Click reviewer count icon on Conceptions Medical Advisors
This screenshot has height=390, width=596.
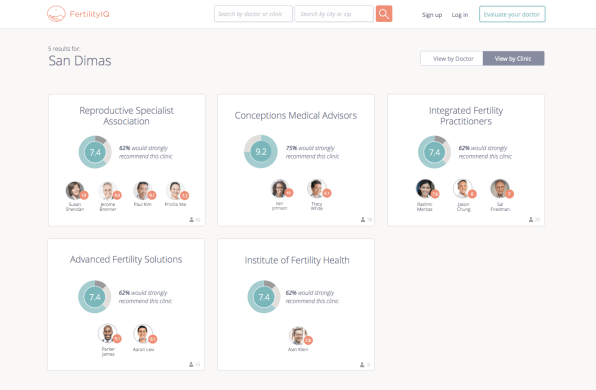pyautogui.click(x=363, y=220)
